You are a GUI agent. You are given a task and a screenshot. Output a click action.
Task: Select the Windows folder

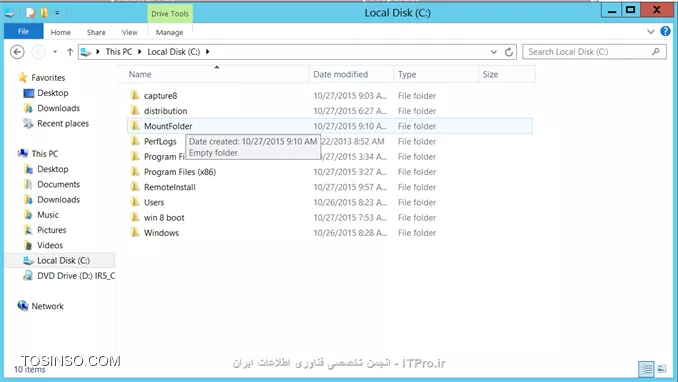click(x=161, y=233)
